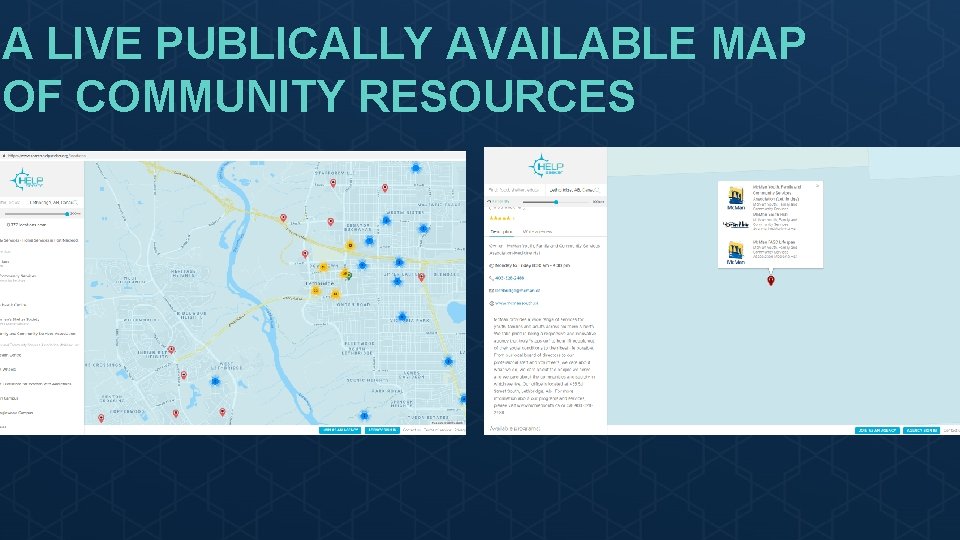The height and width of the screenshot is (540, 960).
Task: Click the red pin below the McMan popup
Action: [x=771, y=280]
